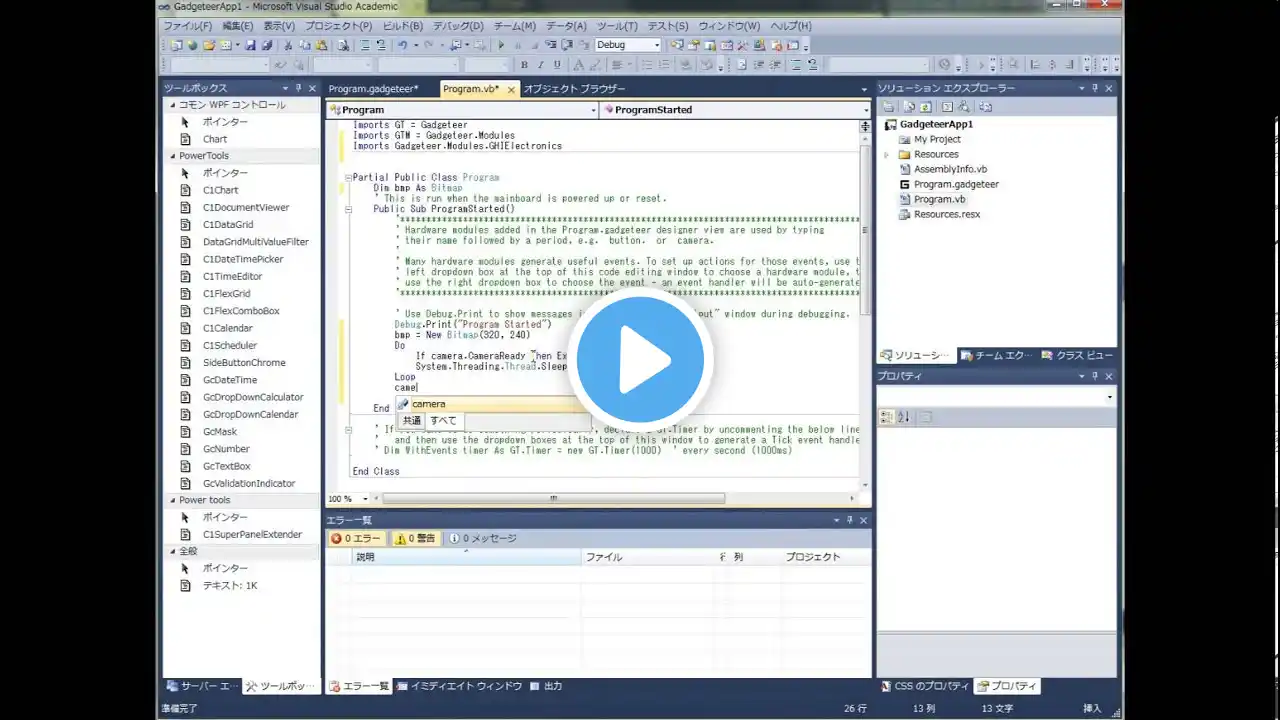This screenshot has width=1280, height=720.
Task: Open the ファイル(F) menu
Action: click(x=187, y=26)
